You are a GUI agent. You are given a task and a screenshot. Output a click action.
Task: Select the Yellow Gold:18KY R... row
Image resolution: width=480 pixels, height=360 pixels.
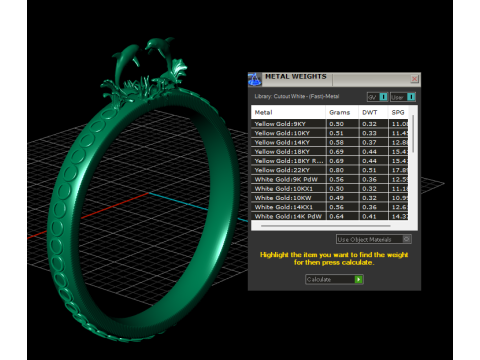tap(329, 161)
